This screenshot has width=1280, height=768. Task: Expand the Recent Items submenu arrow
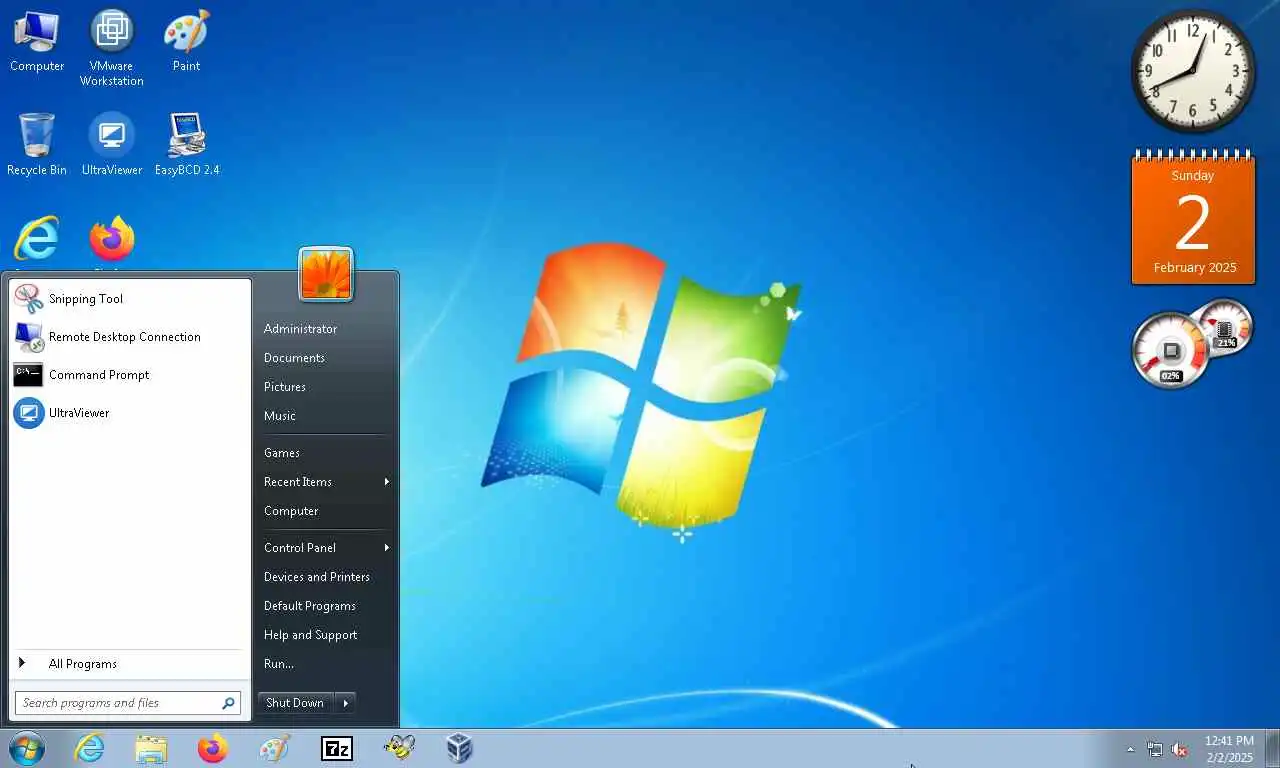386,482
